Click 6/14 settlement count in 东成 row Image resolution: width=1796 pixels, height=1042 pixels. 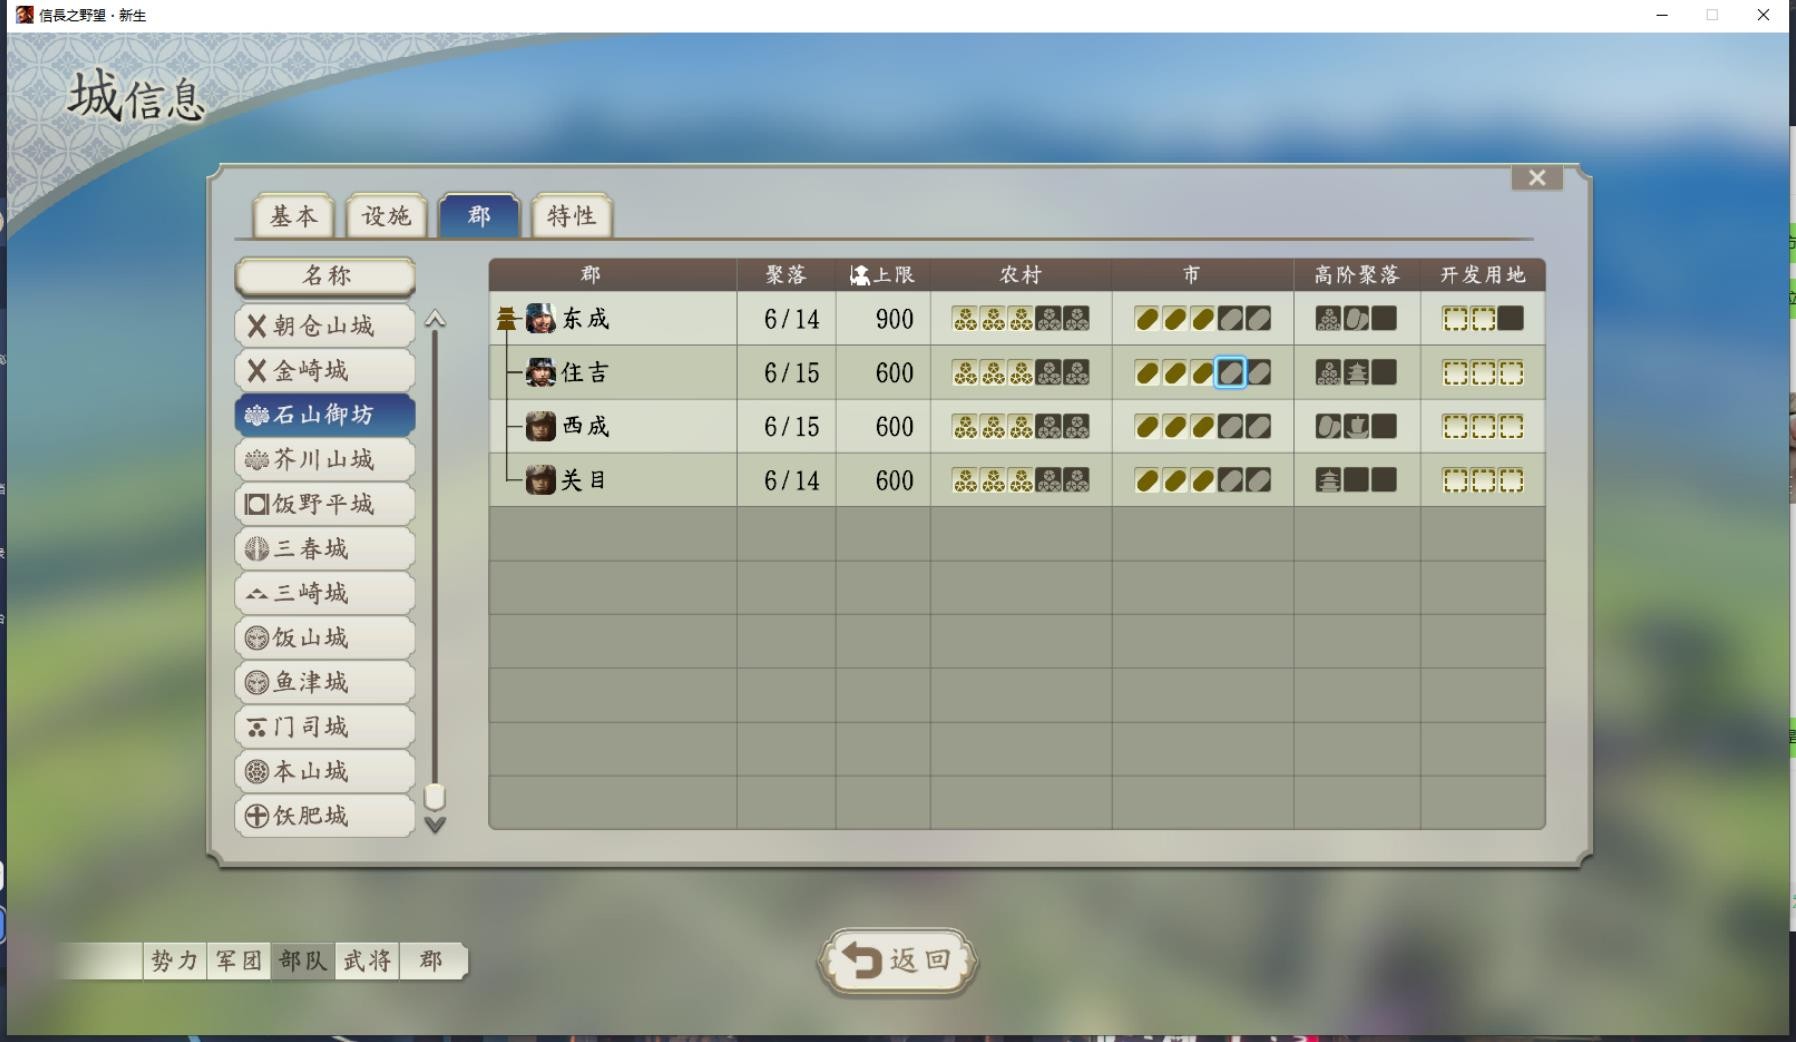click(x=791, y=319)
